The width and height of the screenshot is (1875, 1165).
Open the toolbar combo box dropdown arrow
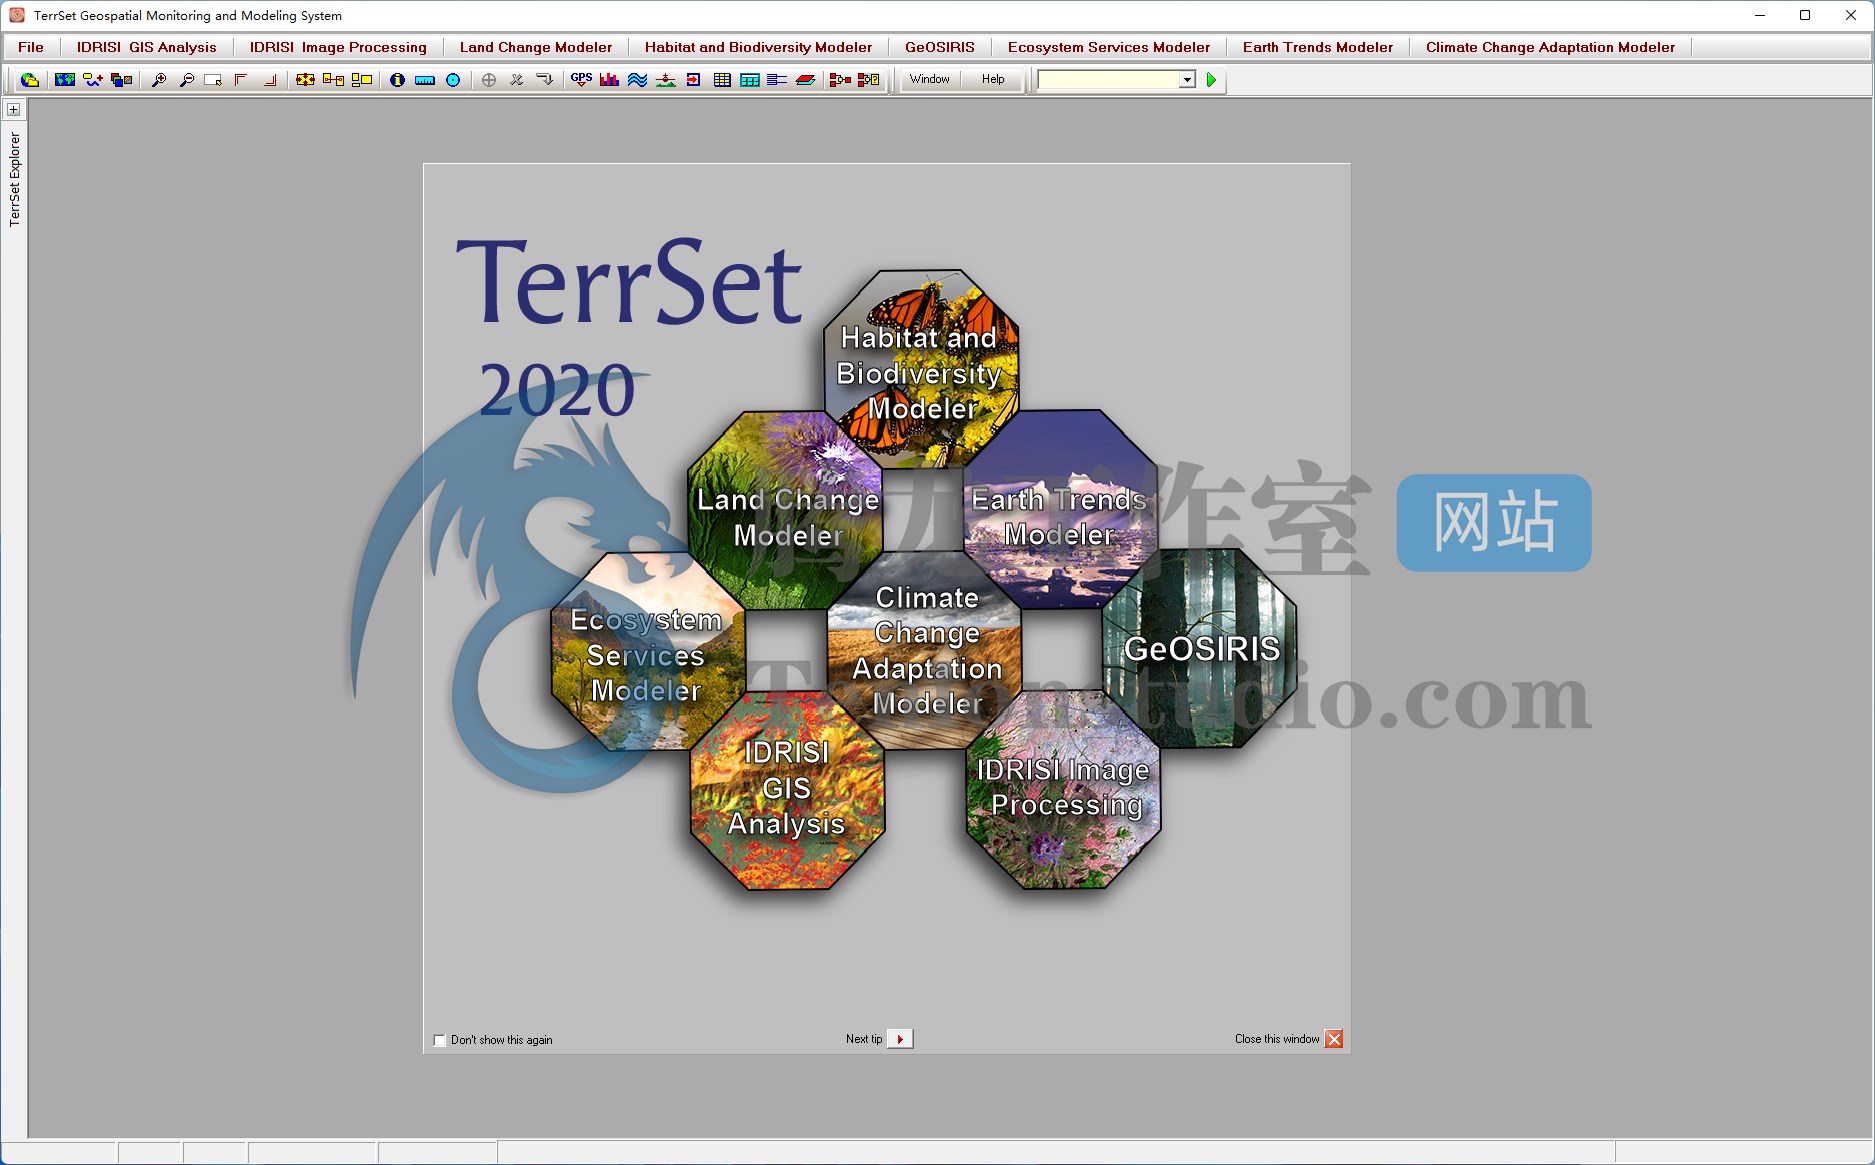click(1187, 80)
